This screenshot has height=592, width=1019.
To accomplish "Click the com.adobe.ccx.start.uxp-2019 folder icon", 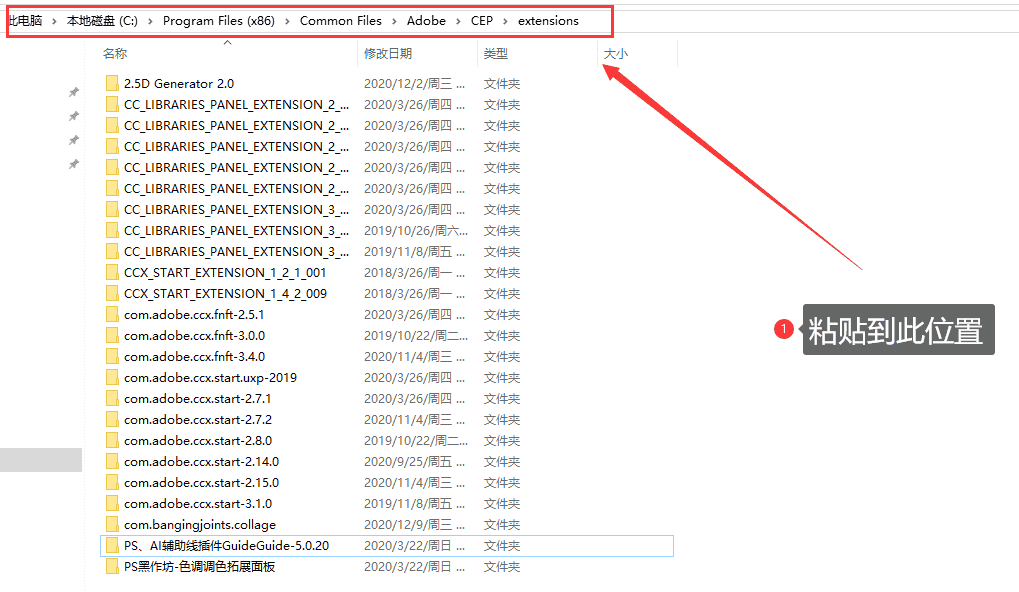I will 112,378.
